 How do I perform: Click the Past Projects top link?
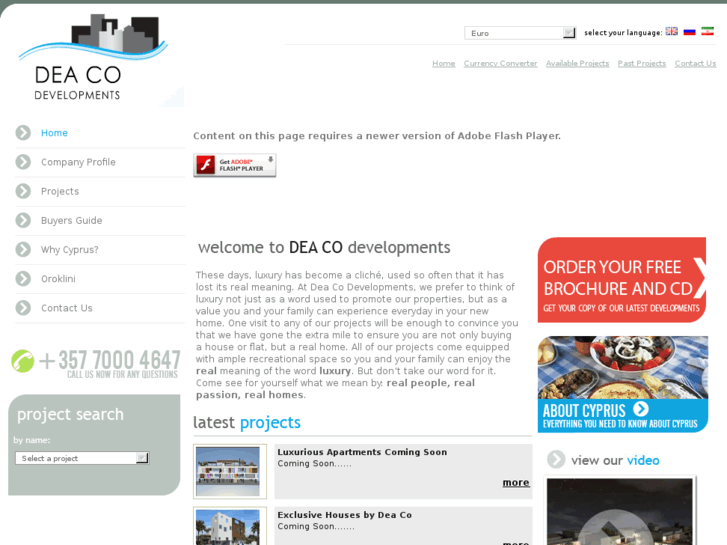642,63
